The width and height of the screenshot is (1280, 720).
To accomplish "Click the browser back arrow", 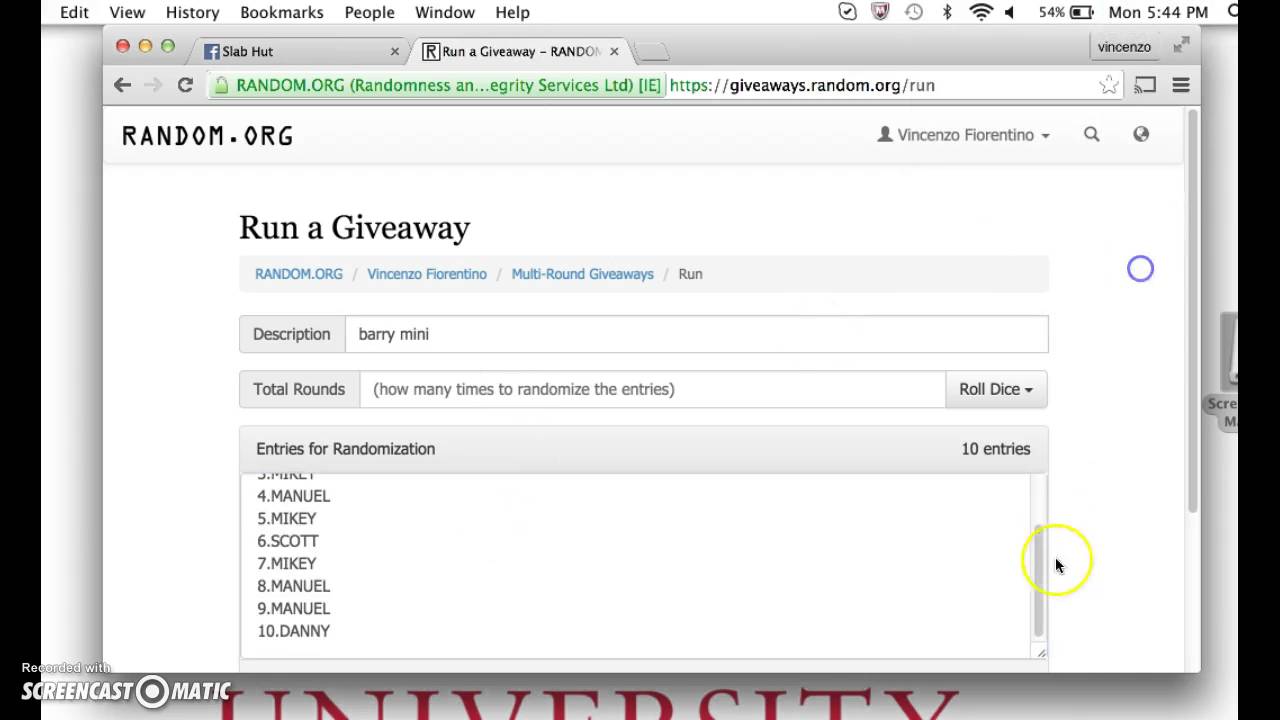I will [122, 85].
